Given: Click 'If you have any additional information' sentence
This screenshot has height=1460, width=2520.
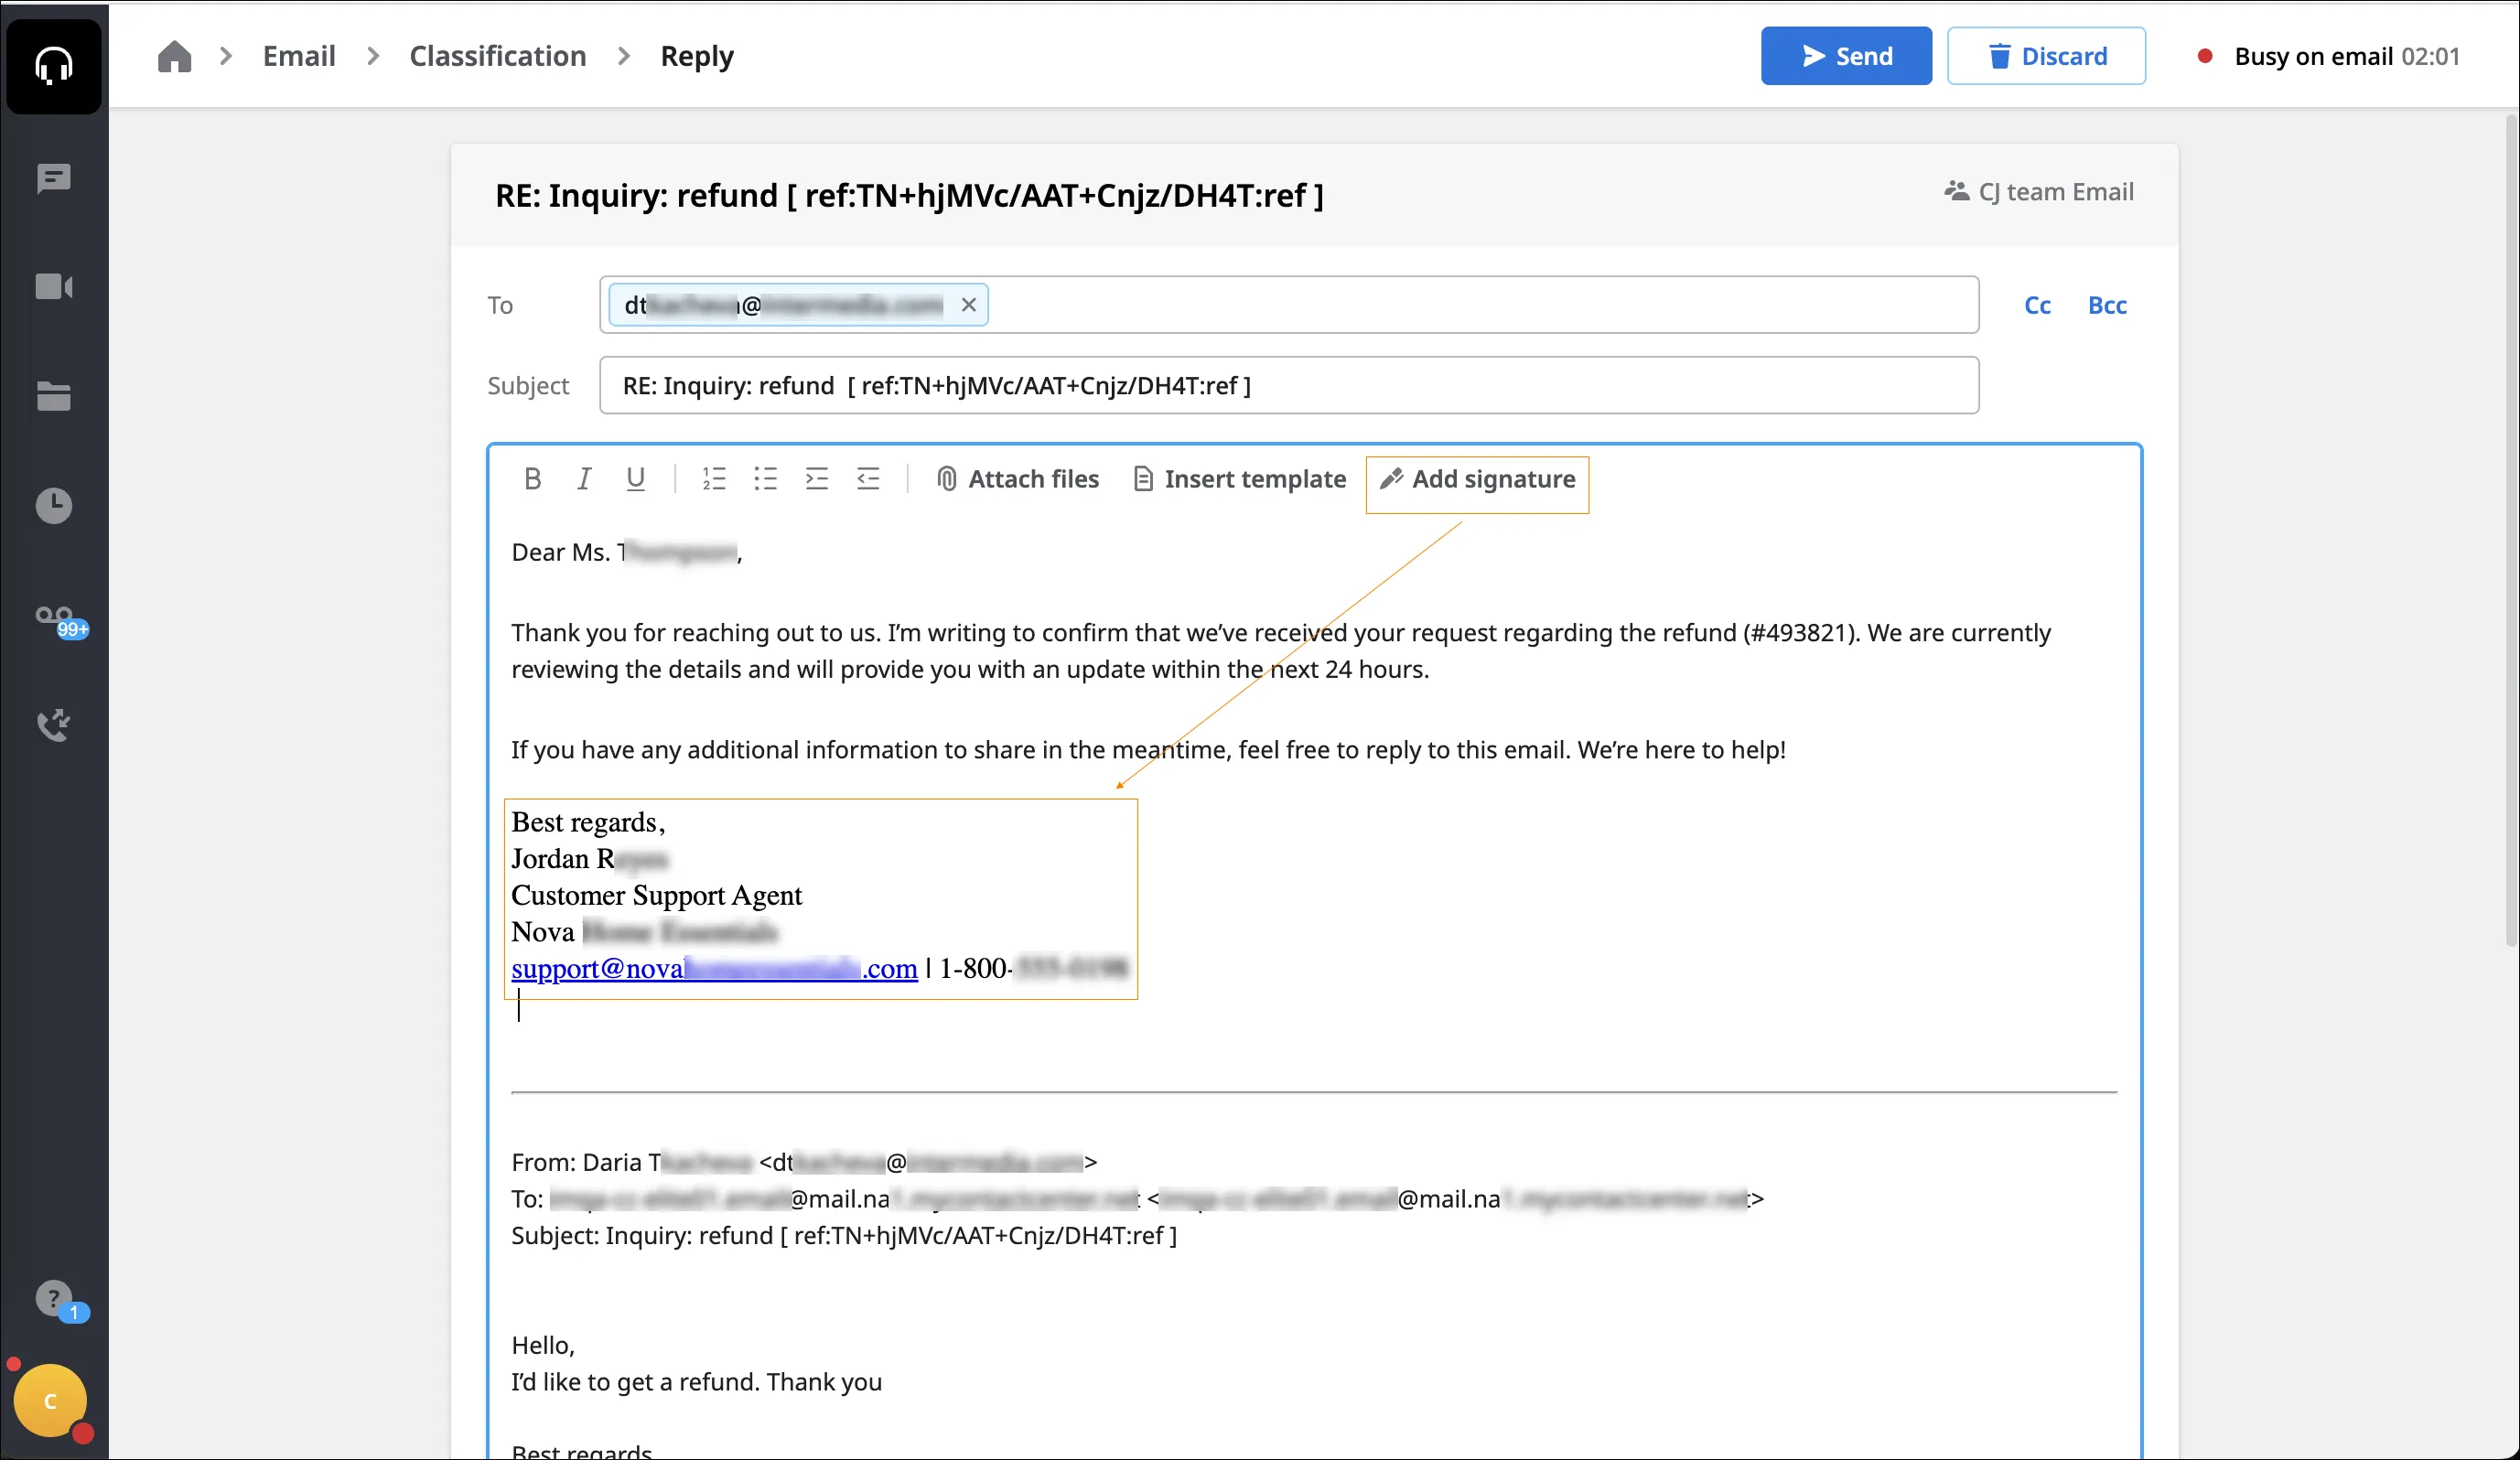Looking at the screenshot, I should 1148,750.
